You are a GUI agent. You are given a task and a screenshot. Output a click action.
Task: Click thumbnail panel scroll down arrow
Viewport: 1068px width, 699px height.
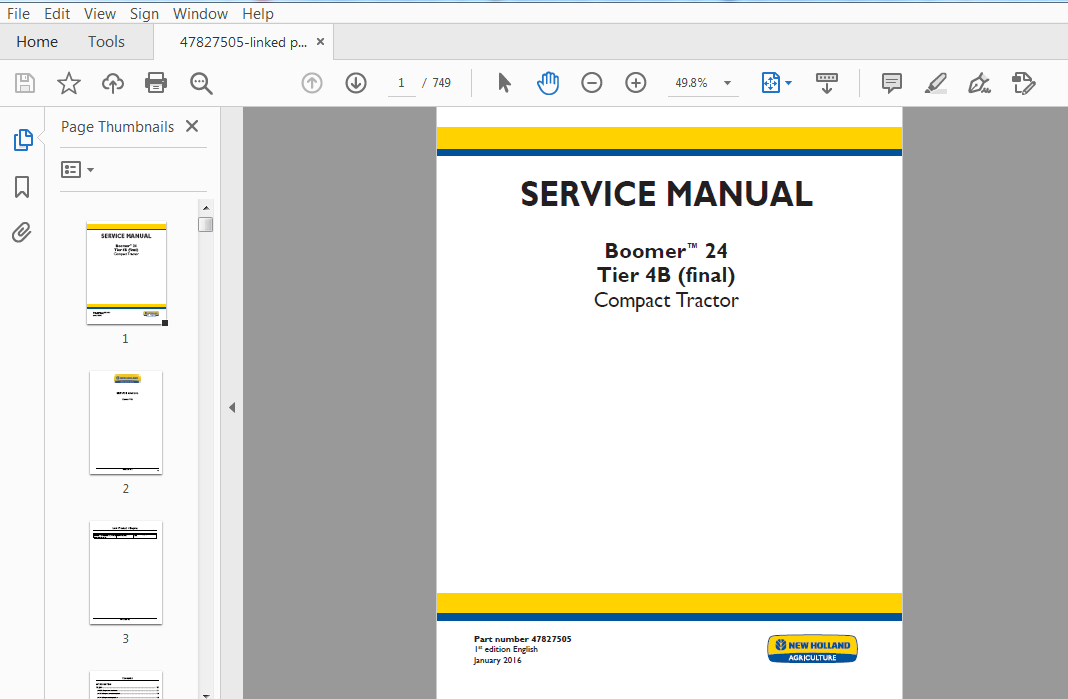tap(206, 695)
